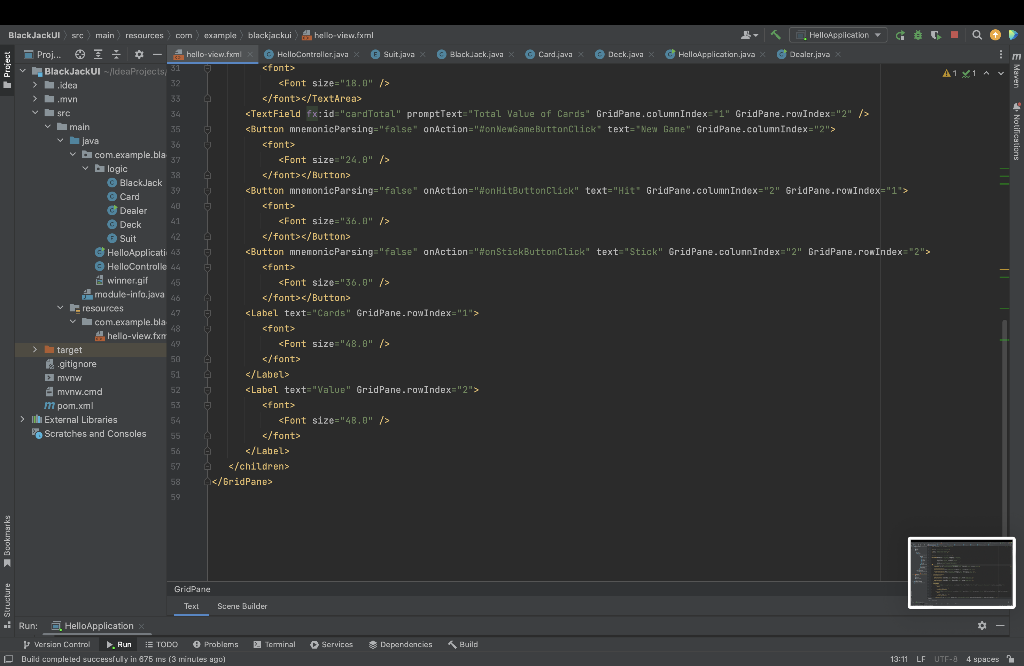This screenshot has height=666, width=1024.
Task: Go to next highlighted error arrow
Action: 1000,73
